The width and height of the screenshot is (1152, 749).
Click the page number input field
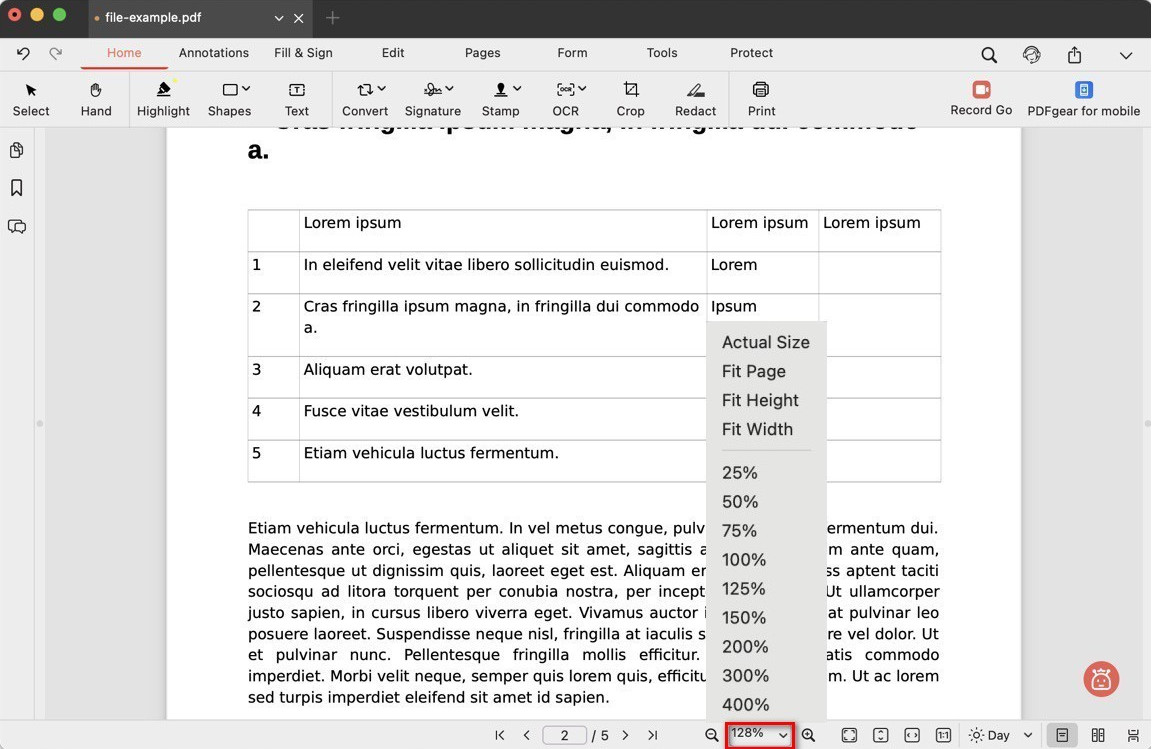coord(564,735)
